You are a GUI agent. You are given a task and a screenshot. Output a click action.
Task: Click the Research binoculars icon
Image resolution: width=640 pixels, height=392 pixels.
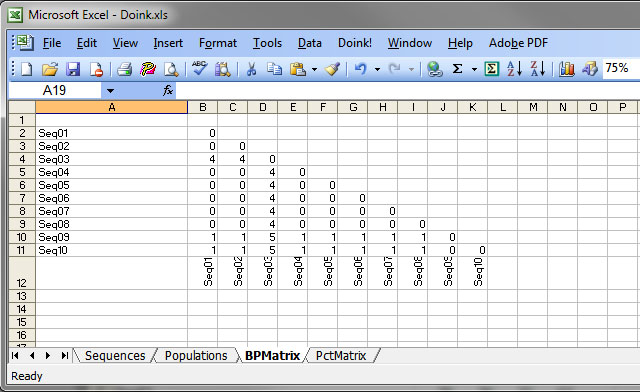(x=223, y=69)
